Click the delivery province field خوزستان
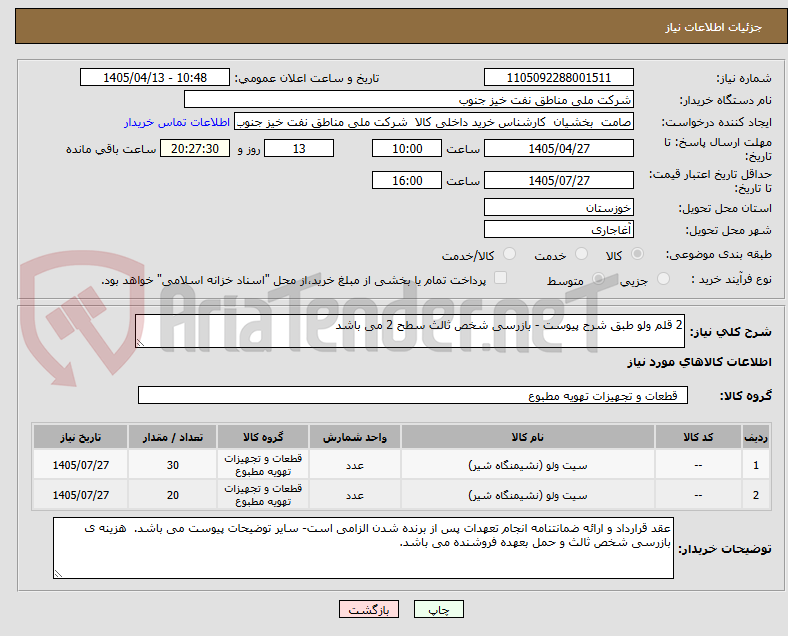 tap(558, 207)
